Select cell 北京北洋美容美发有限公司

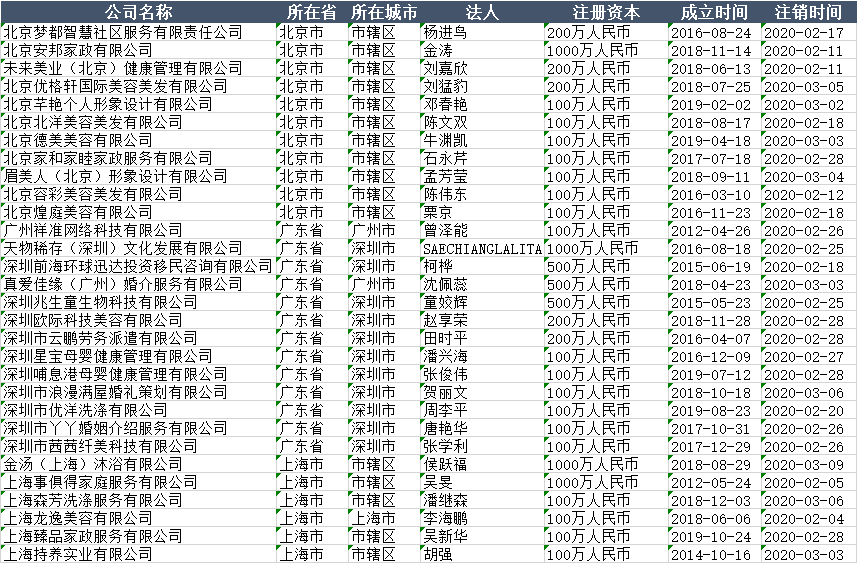pos(138,122)
